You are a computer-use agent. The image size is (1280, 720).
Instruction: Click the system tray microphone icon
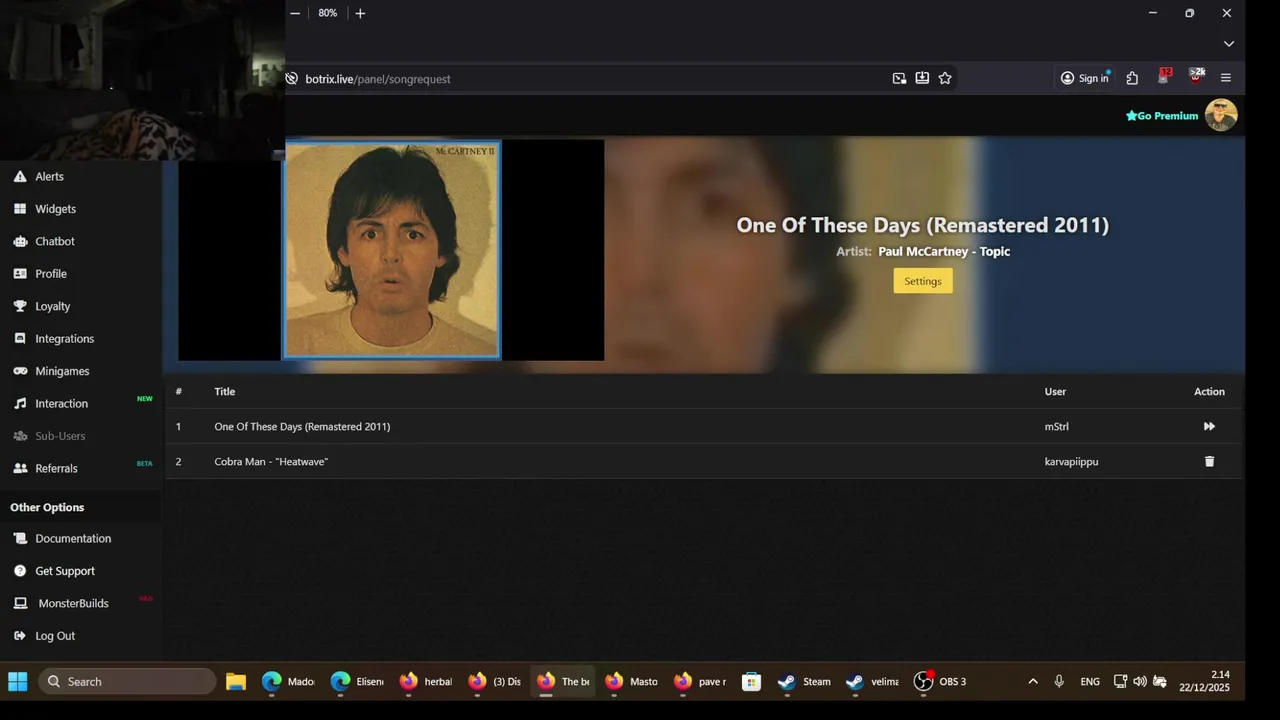[x=1059, y=682]
